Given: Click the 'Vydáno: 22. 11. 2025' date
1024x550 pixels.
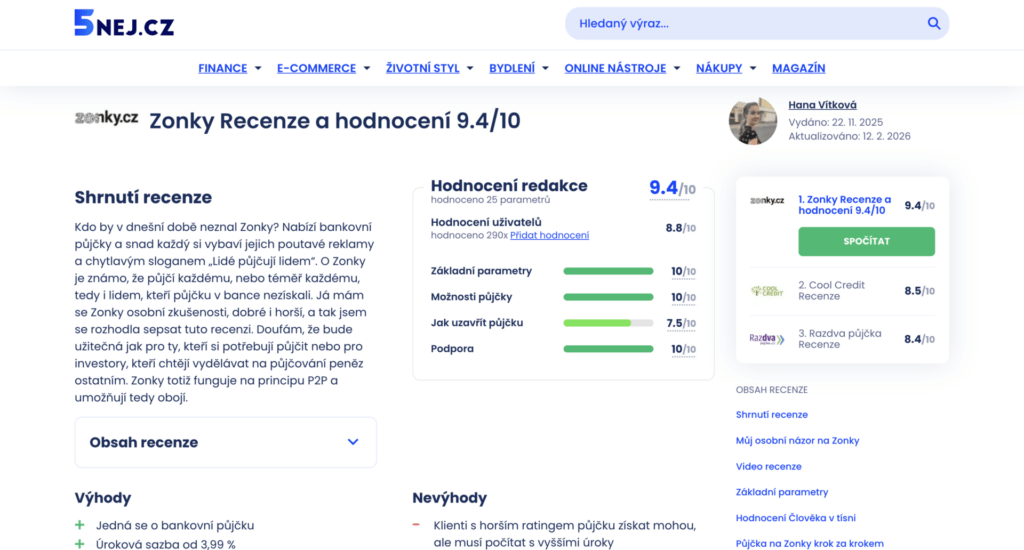Looking at the screenshot, I should (x=835, y=122).
